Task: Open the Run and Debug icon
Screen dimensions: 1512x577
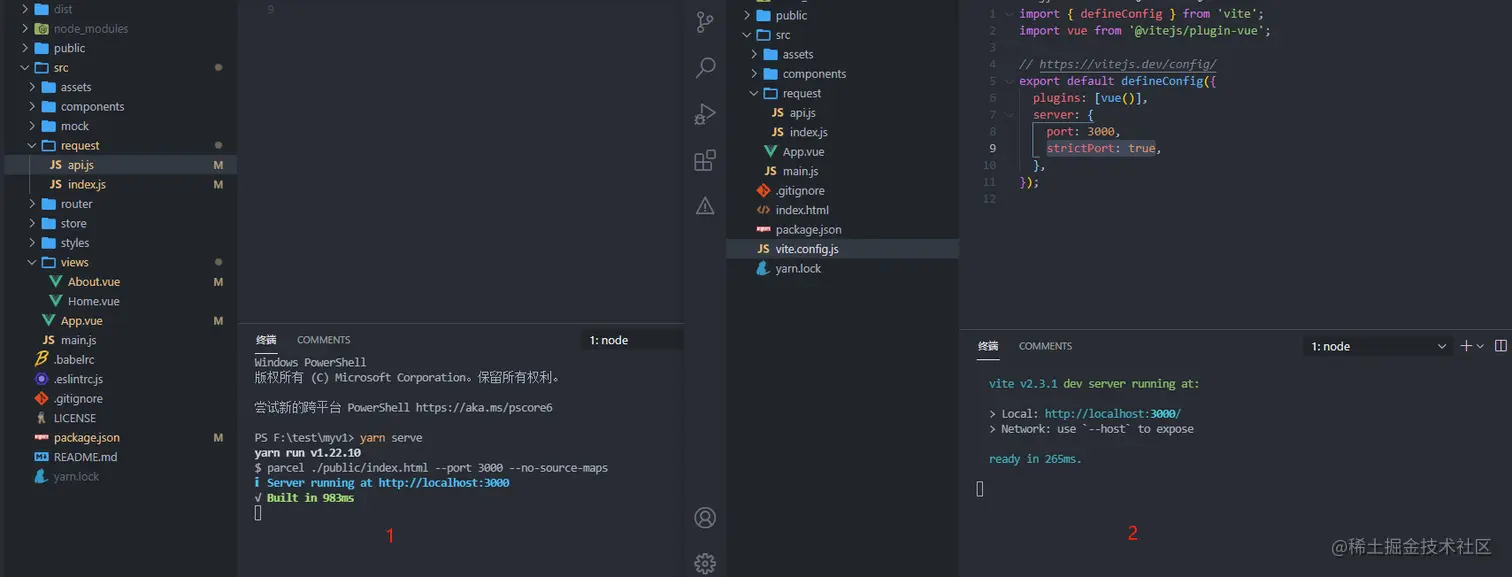Action: [x=705, y=114]
